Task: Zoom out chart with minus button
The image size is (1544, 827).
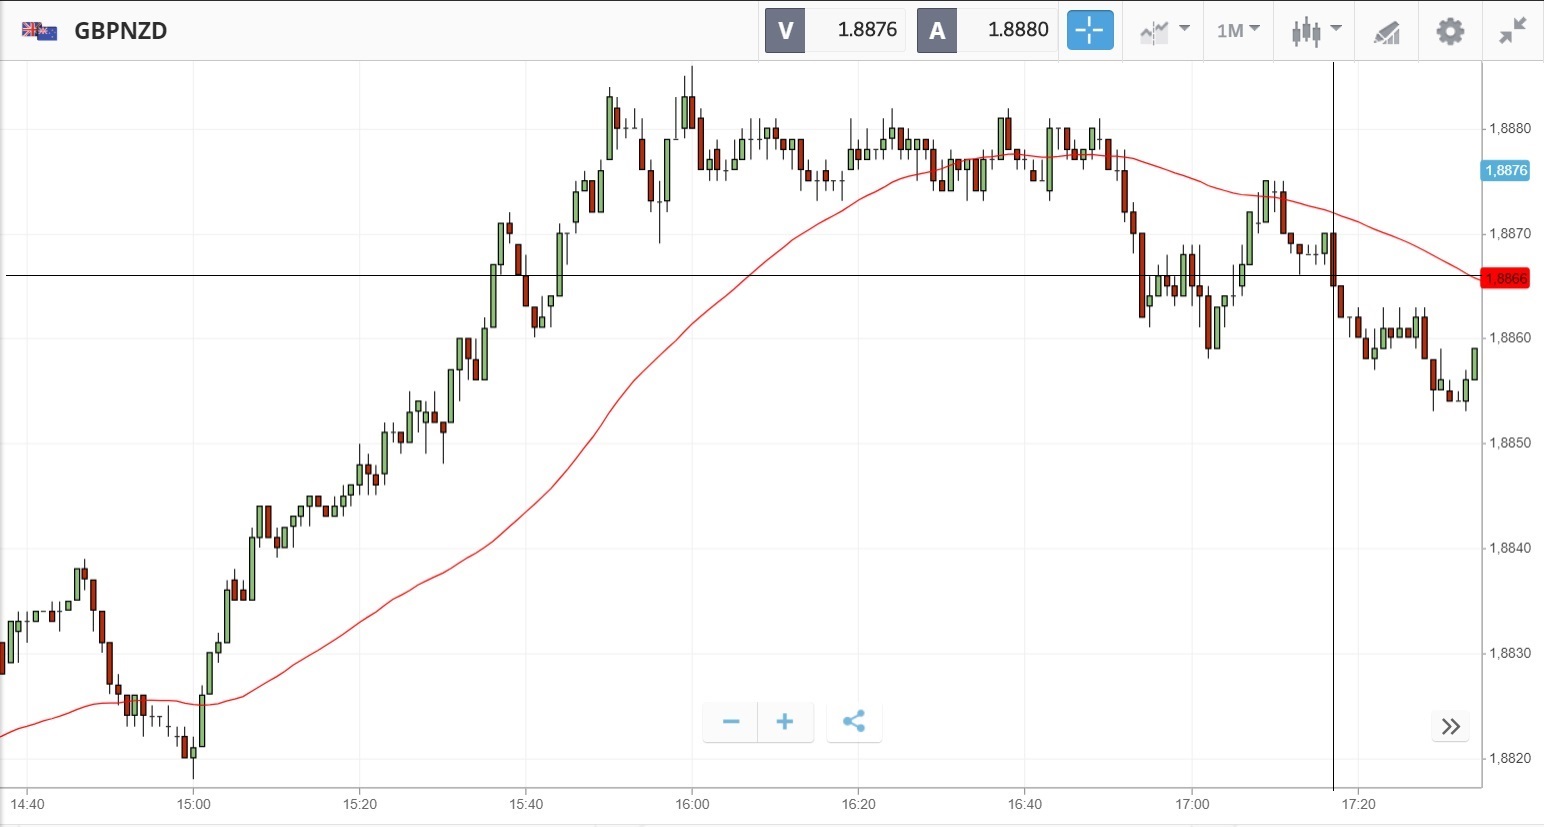Action: (x=731, y=722)
